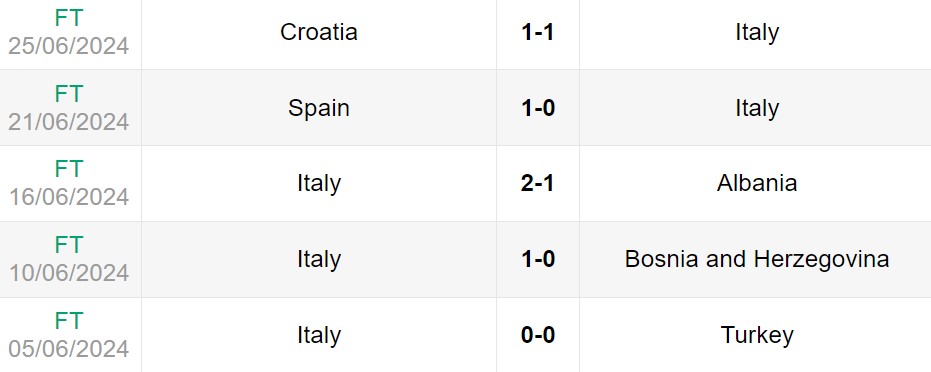Click Albania team name
This screenshot has width=931, height=372.
coord(757,184)
